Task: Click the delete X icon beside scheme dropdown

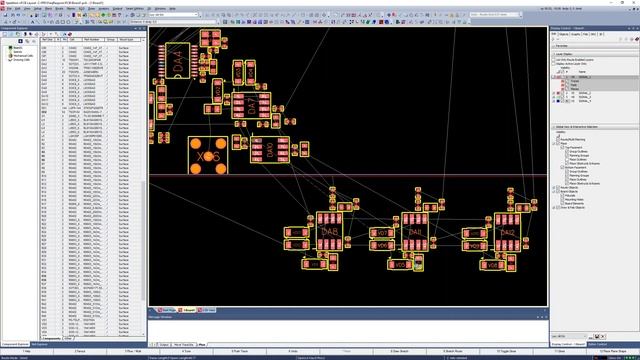Action: click(x=602, y=337)
